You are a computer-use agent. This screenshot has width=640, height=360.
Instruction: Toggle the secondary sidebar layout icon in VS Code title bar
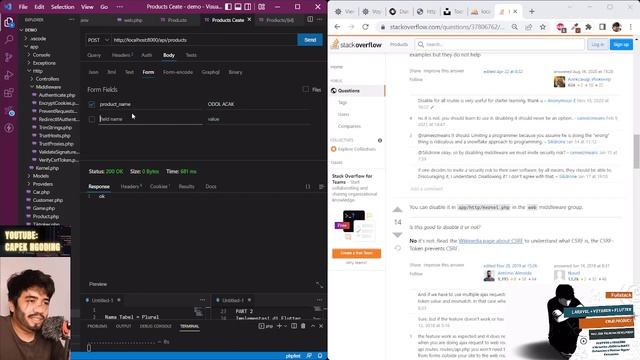[x=248, y=7]
